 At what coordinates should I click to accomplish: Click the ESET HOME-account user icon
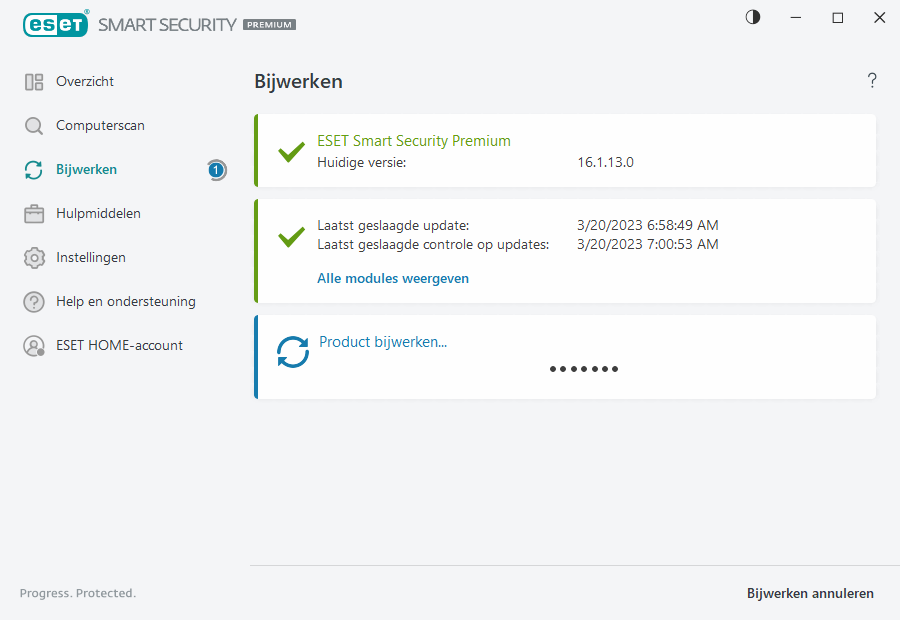pos(34,346)
